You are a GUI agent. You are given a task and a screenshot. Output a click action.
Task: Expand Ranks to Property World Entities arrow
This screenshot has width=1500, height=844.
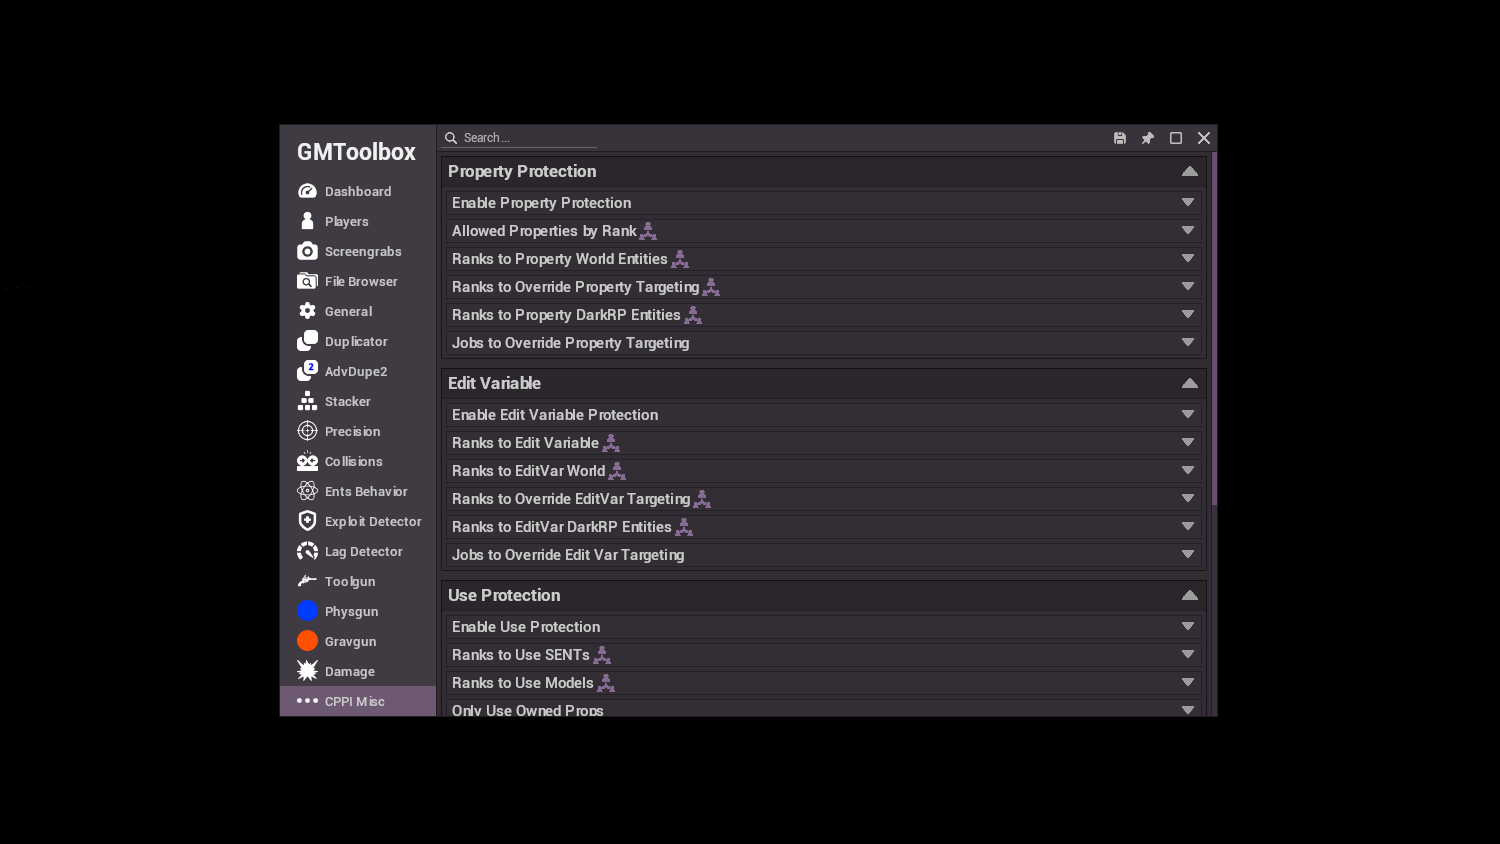pyautogui.click(x=1188, y=258)
